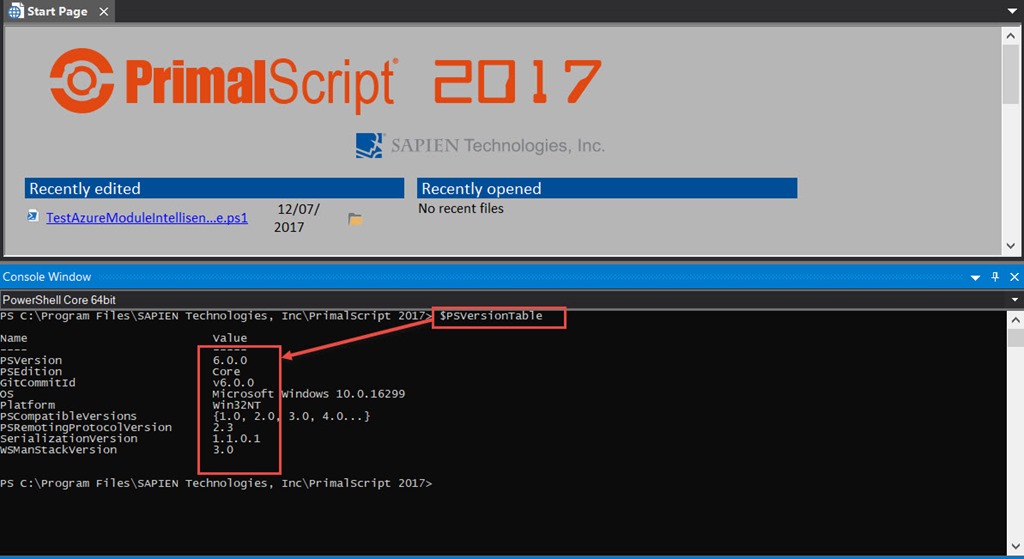Image resolution: width=1024 pixels, height=559 pixels.
Task: Click the PSCompatibleVersions row name
Action: pyautogui.click(x=69, y=416)
